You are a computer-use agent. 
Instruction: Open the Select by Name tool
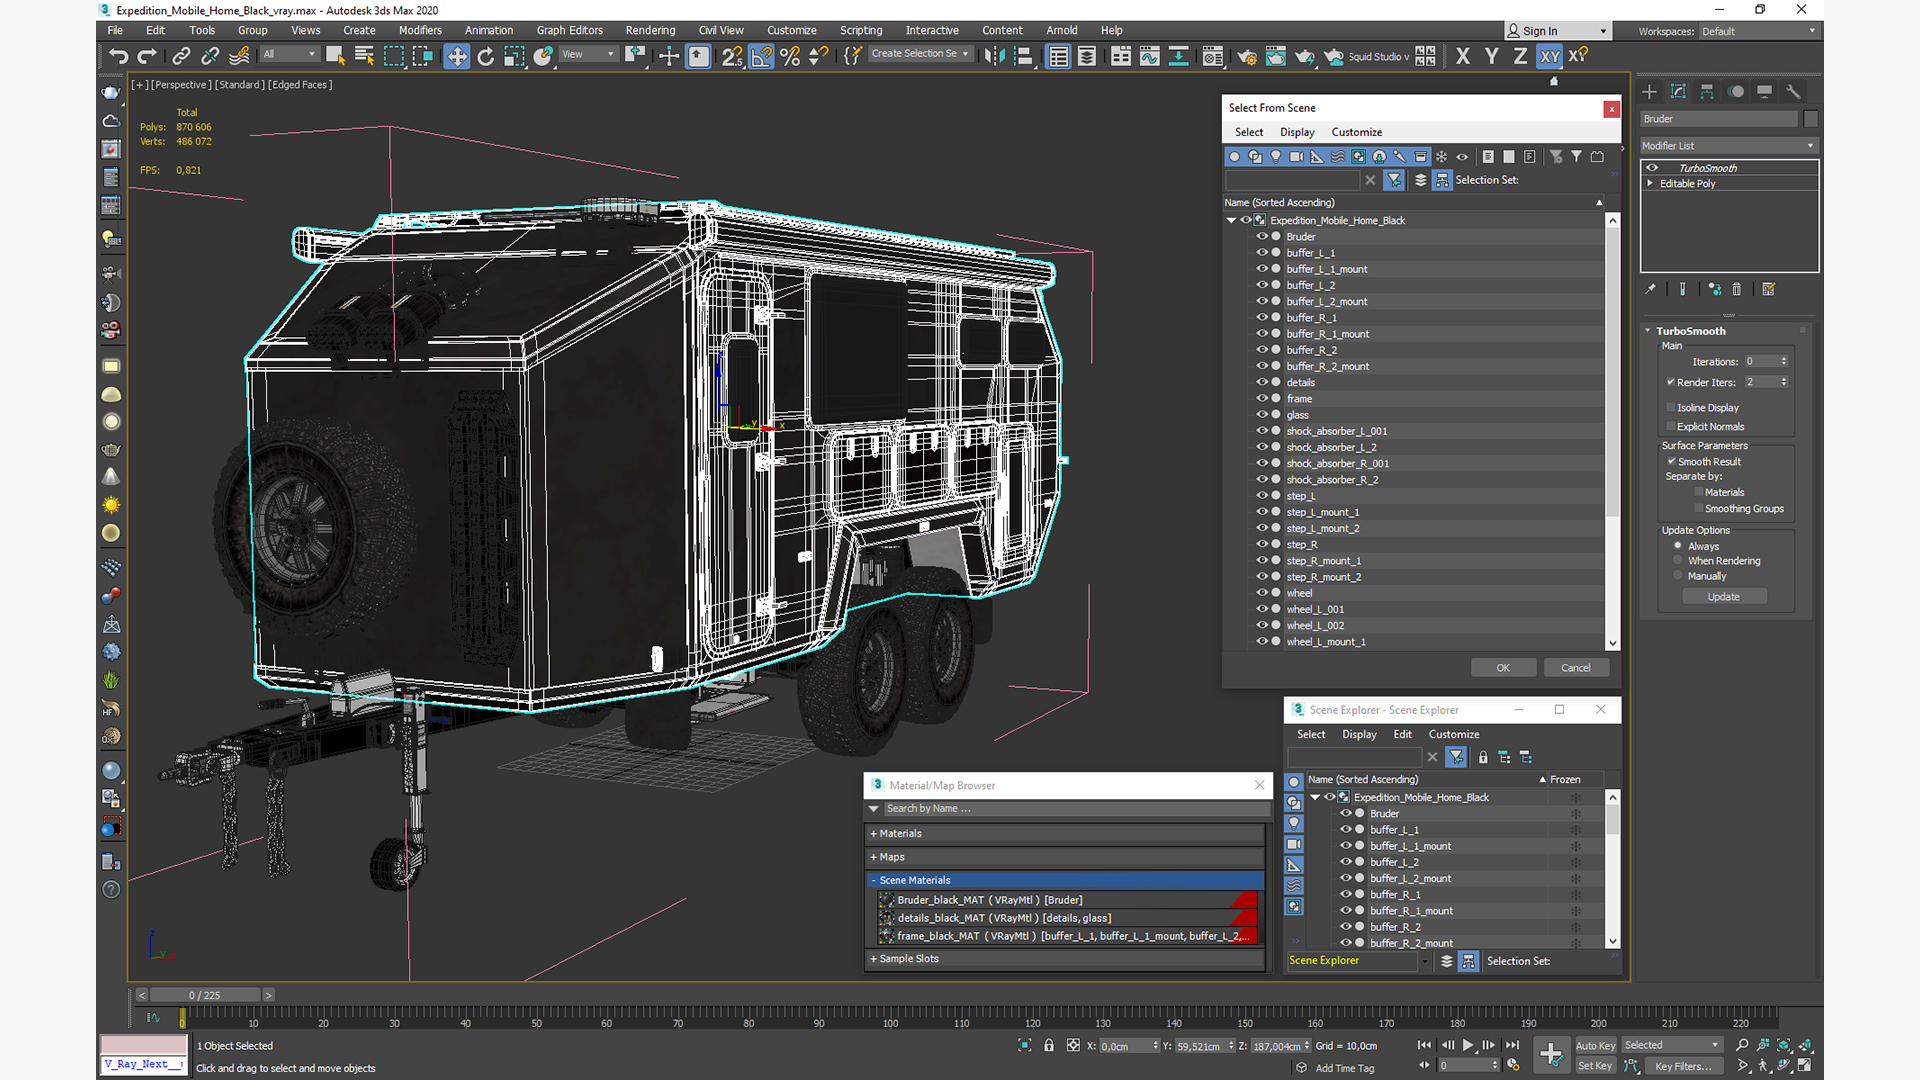coord(364,56)
